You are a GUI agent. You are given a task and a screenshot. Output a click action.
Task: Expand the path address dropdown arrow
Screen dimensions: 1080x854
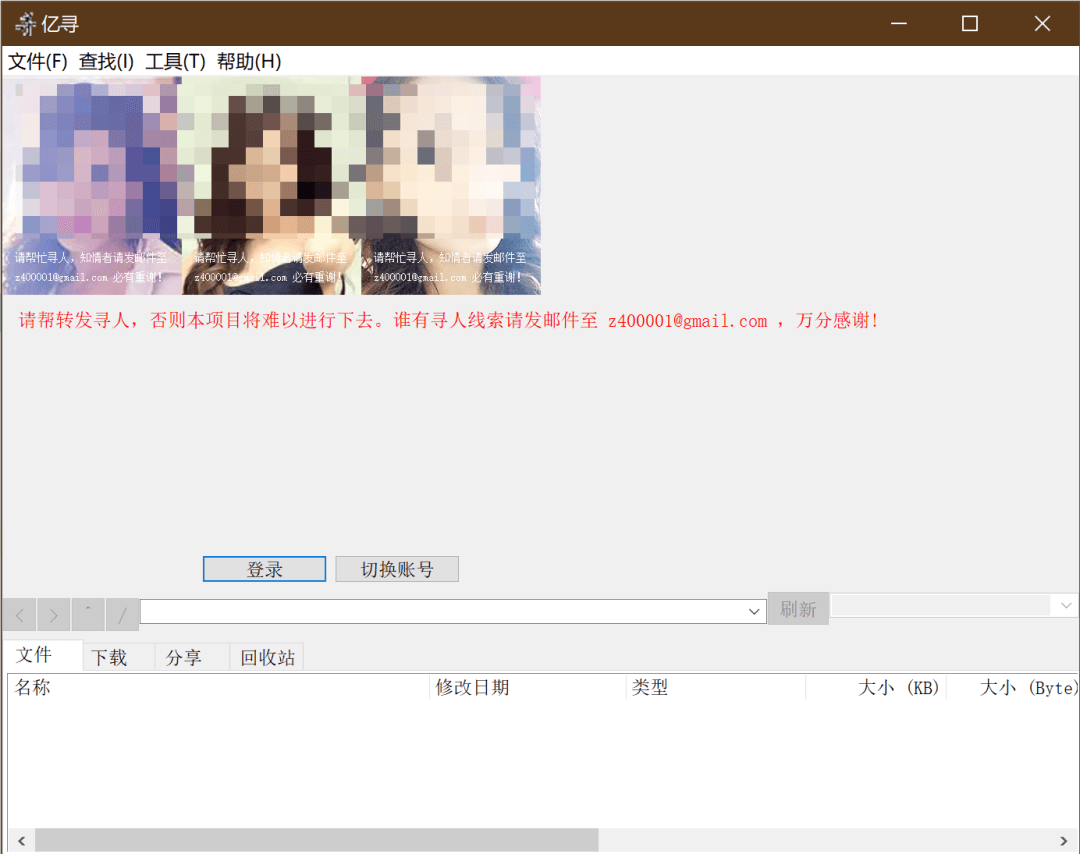pos(754,612)
